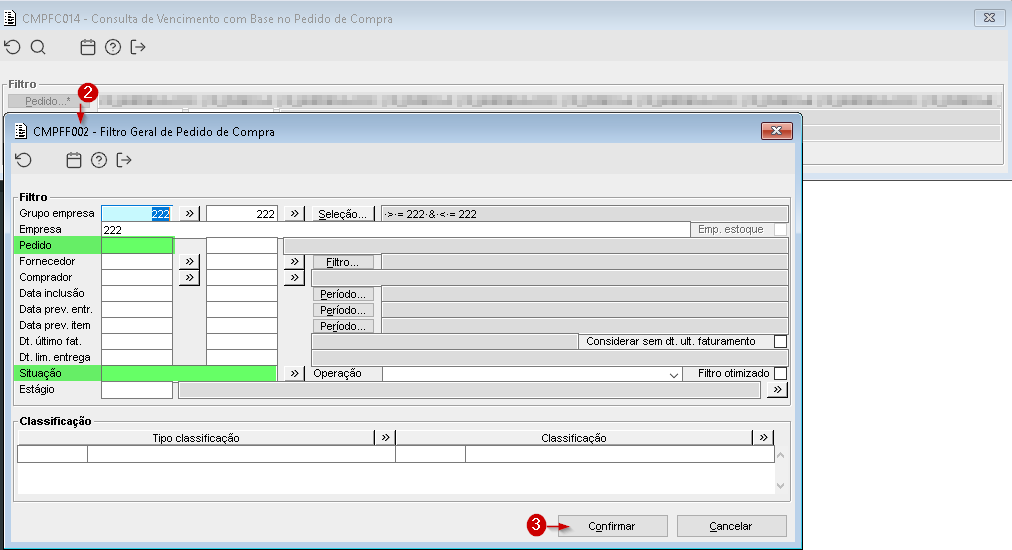Viewport: 1012px width, 550px height.
Task: Open lookup for first Comprador field
Action: pyautogui.click(x=189, y=278)
